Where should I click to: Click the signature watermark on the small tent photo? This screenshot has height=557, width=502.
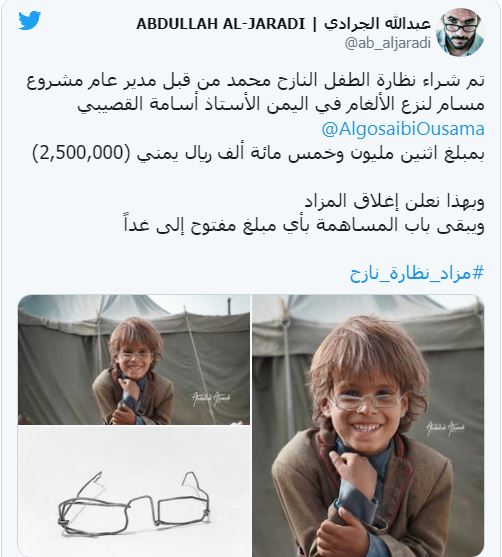(211, 398)
